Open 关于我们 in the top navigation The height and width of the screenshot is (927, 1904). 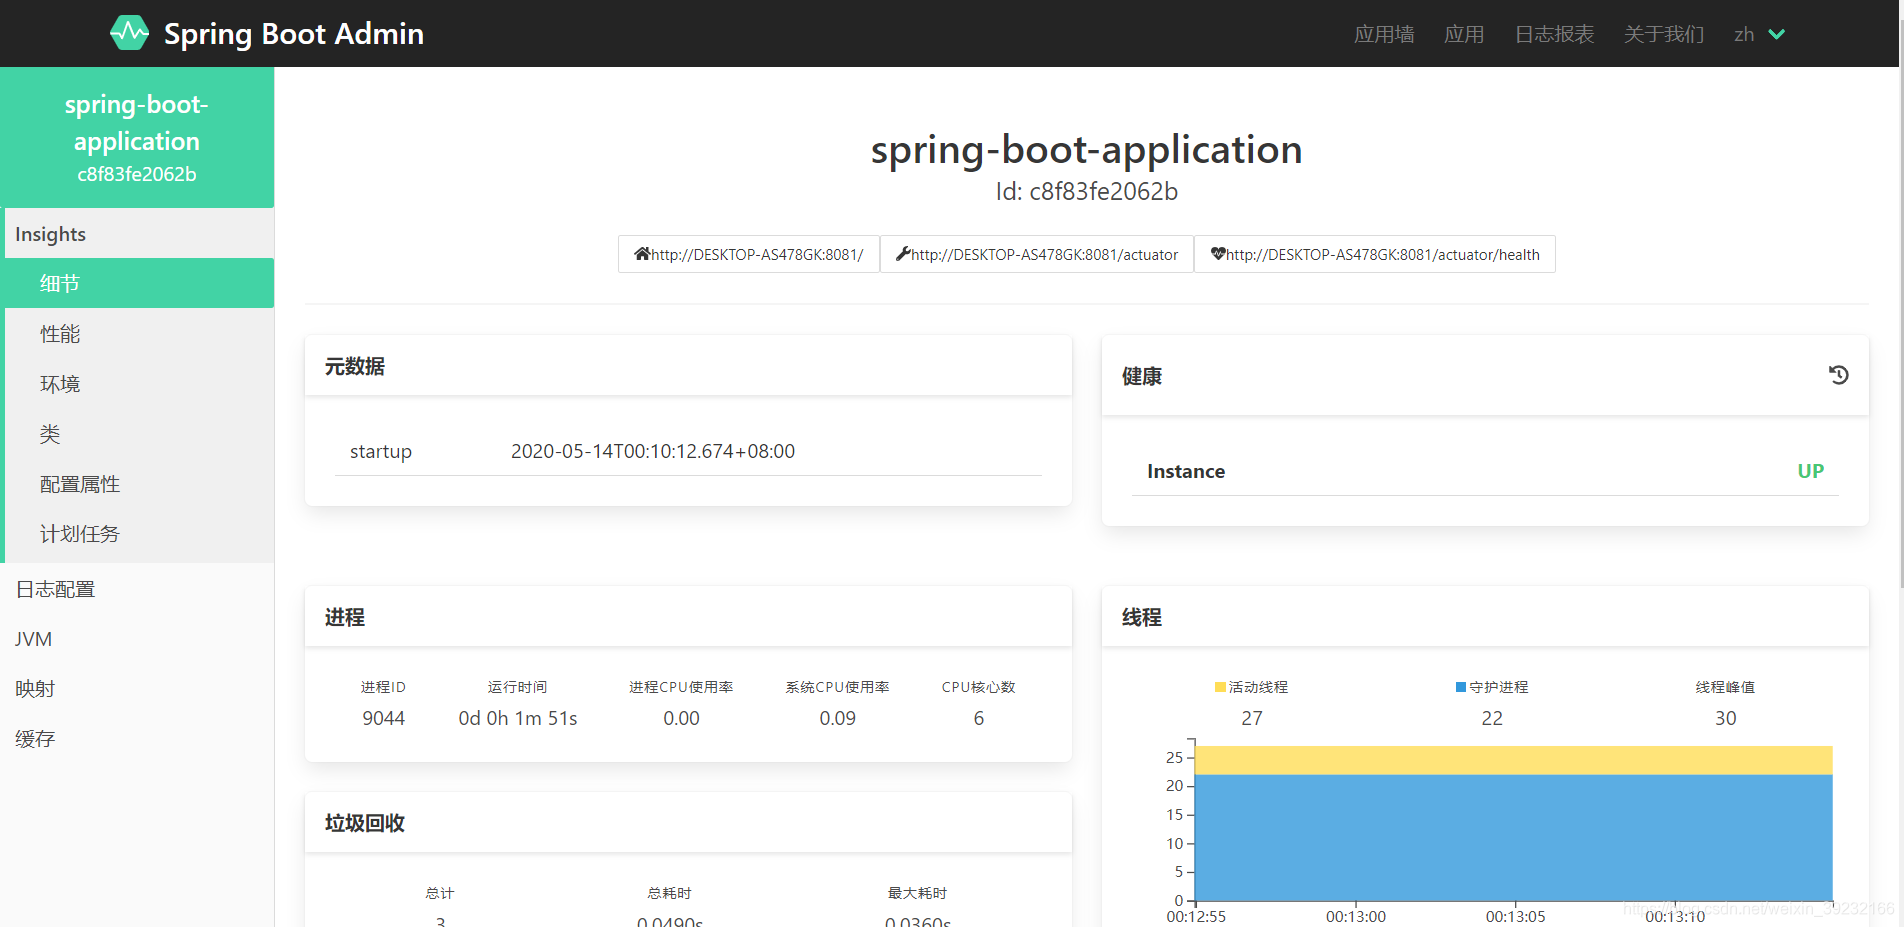tap(1664, 34)
